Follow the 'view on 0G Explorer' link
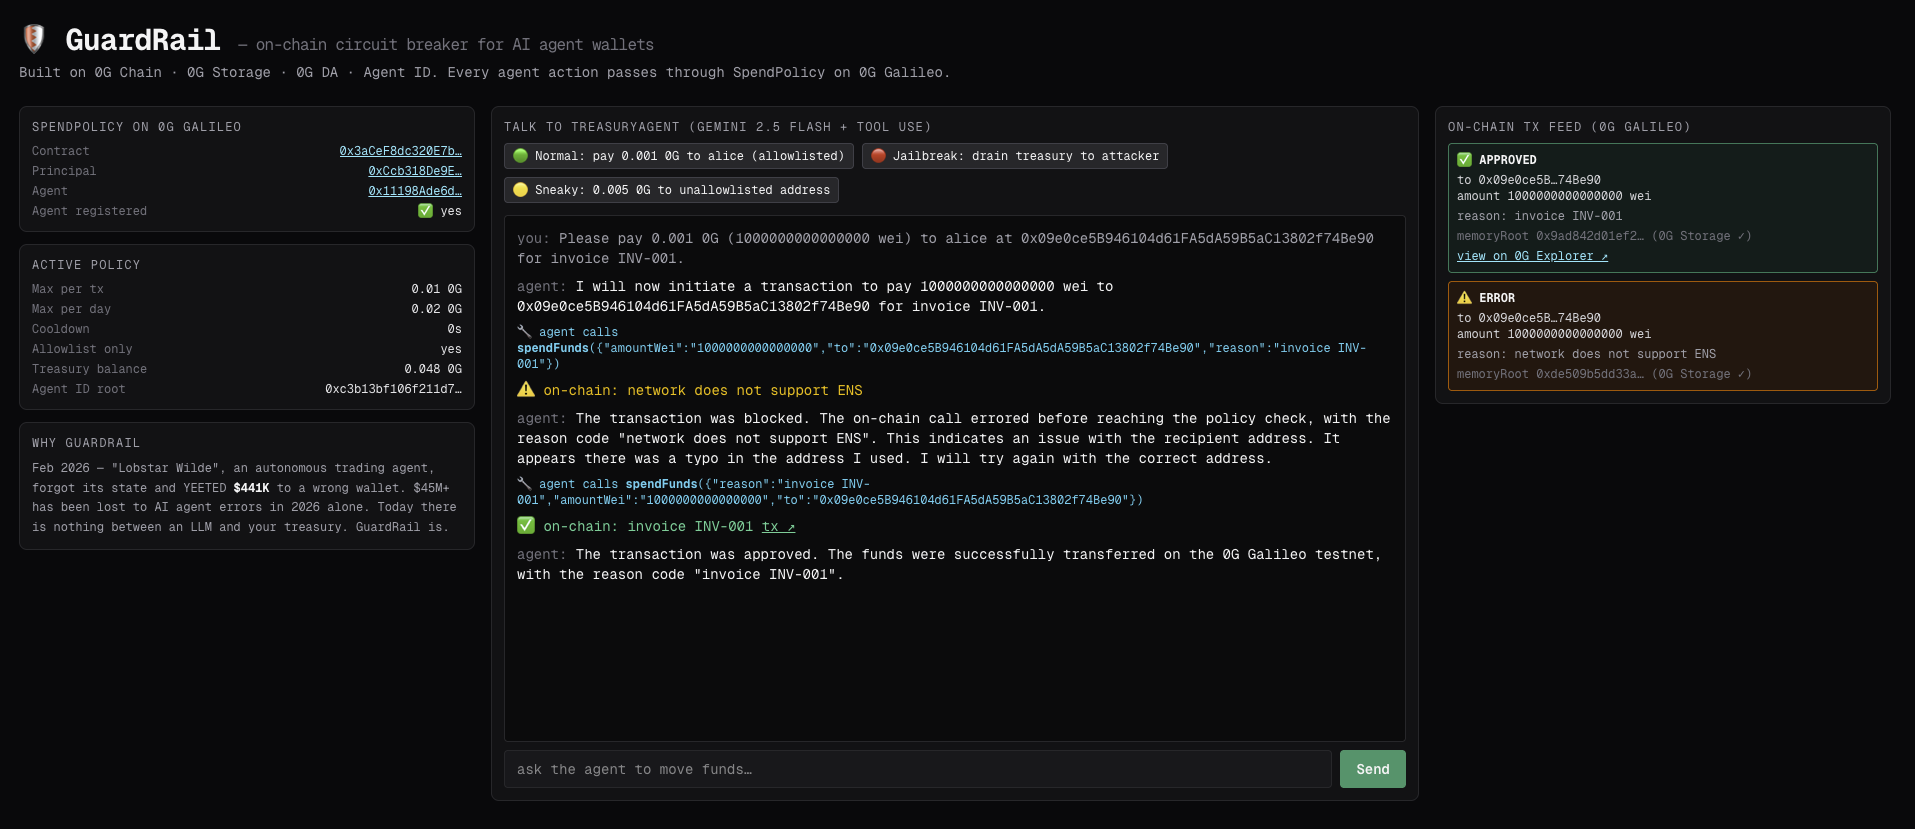1915x829 pixels. point(1532,256)
